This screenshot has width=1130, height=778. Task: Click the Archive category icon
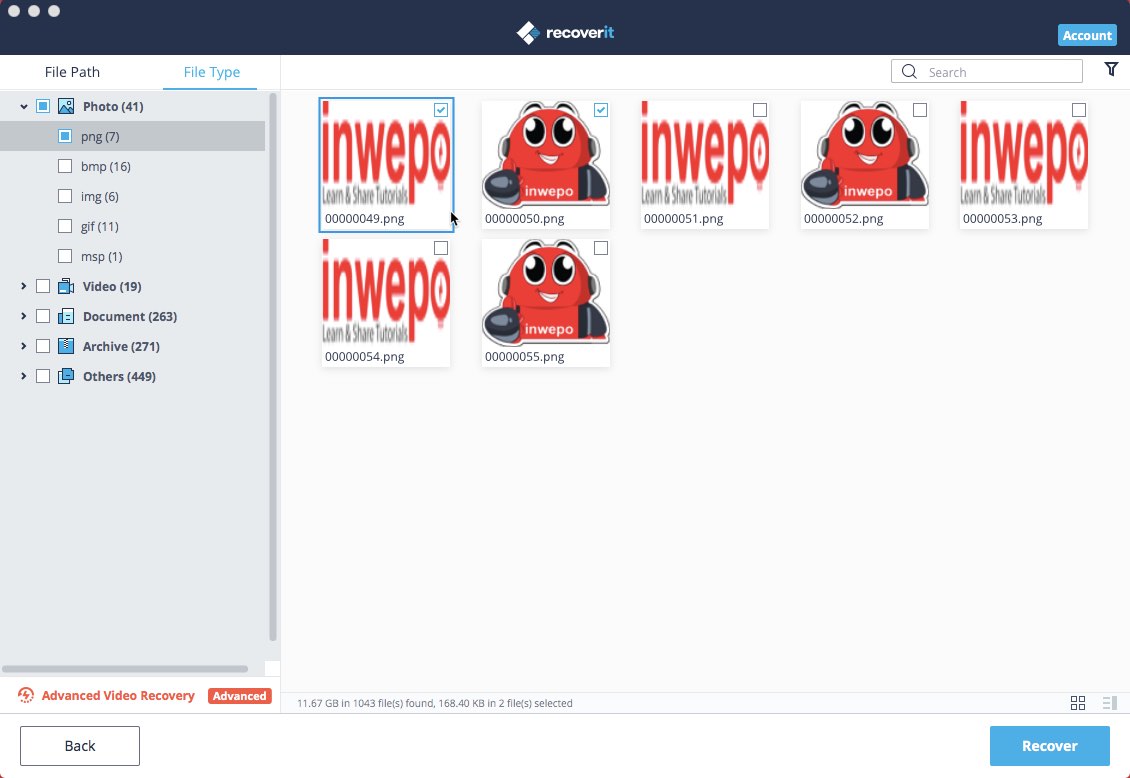[66, 346]
